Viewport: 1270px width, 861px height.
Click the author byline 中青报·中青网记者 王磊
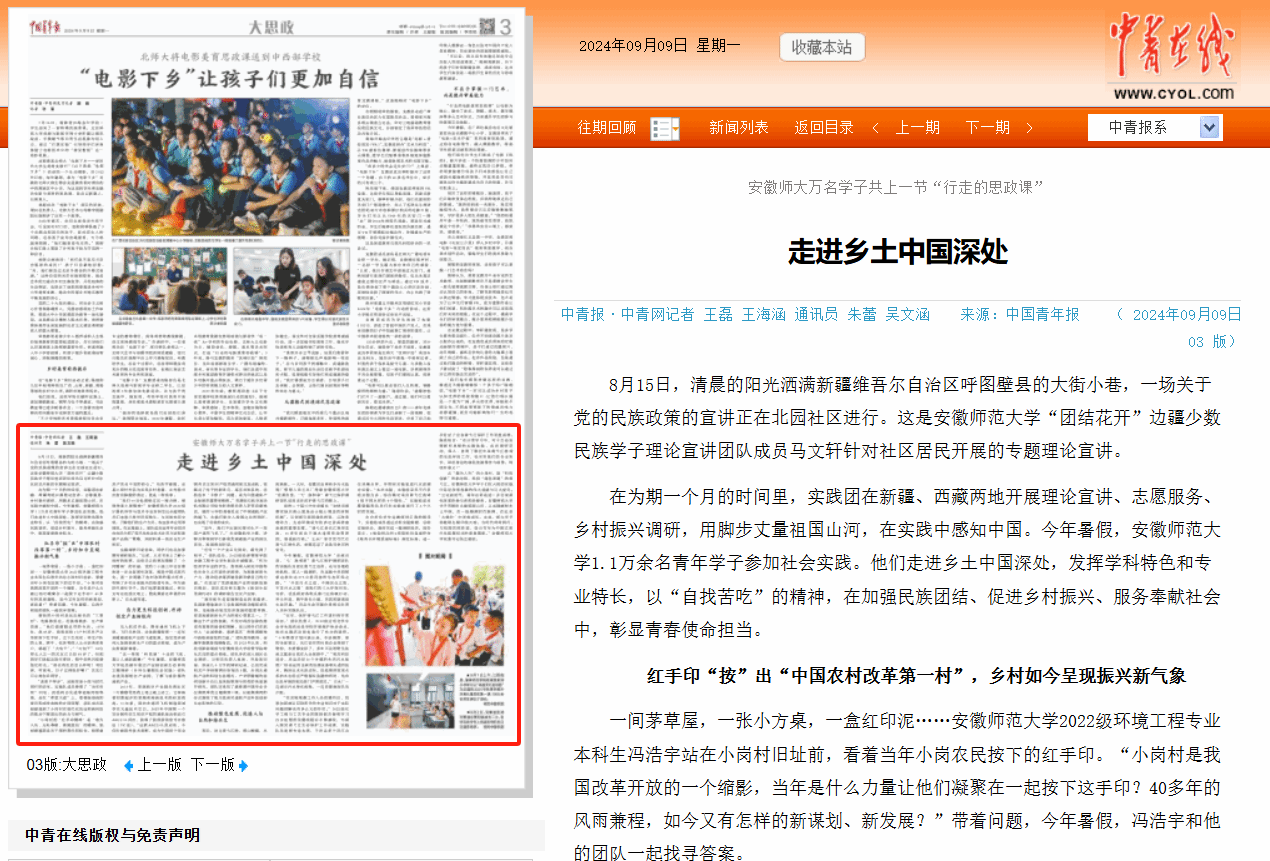click(x=647, y=314)
